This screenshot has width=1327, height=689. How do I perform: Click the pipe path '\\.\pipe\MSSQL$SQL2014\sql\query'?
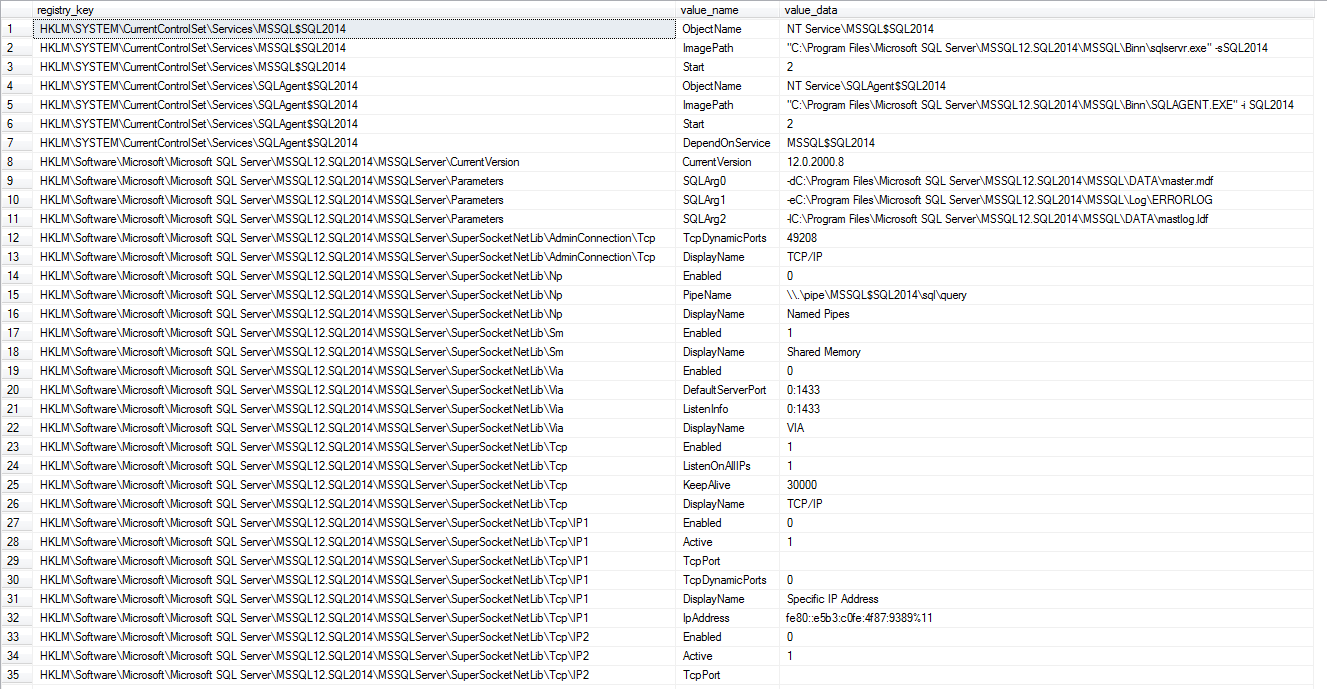[x=877, y=295]
